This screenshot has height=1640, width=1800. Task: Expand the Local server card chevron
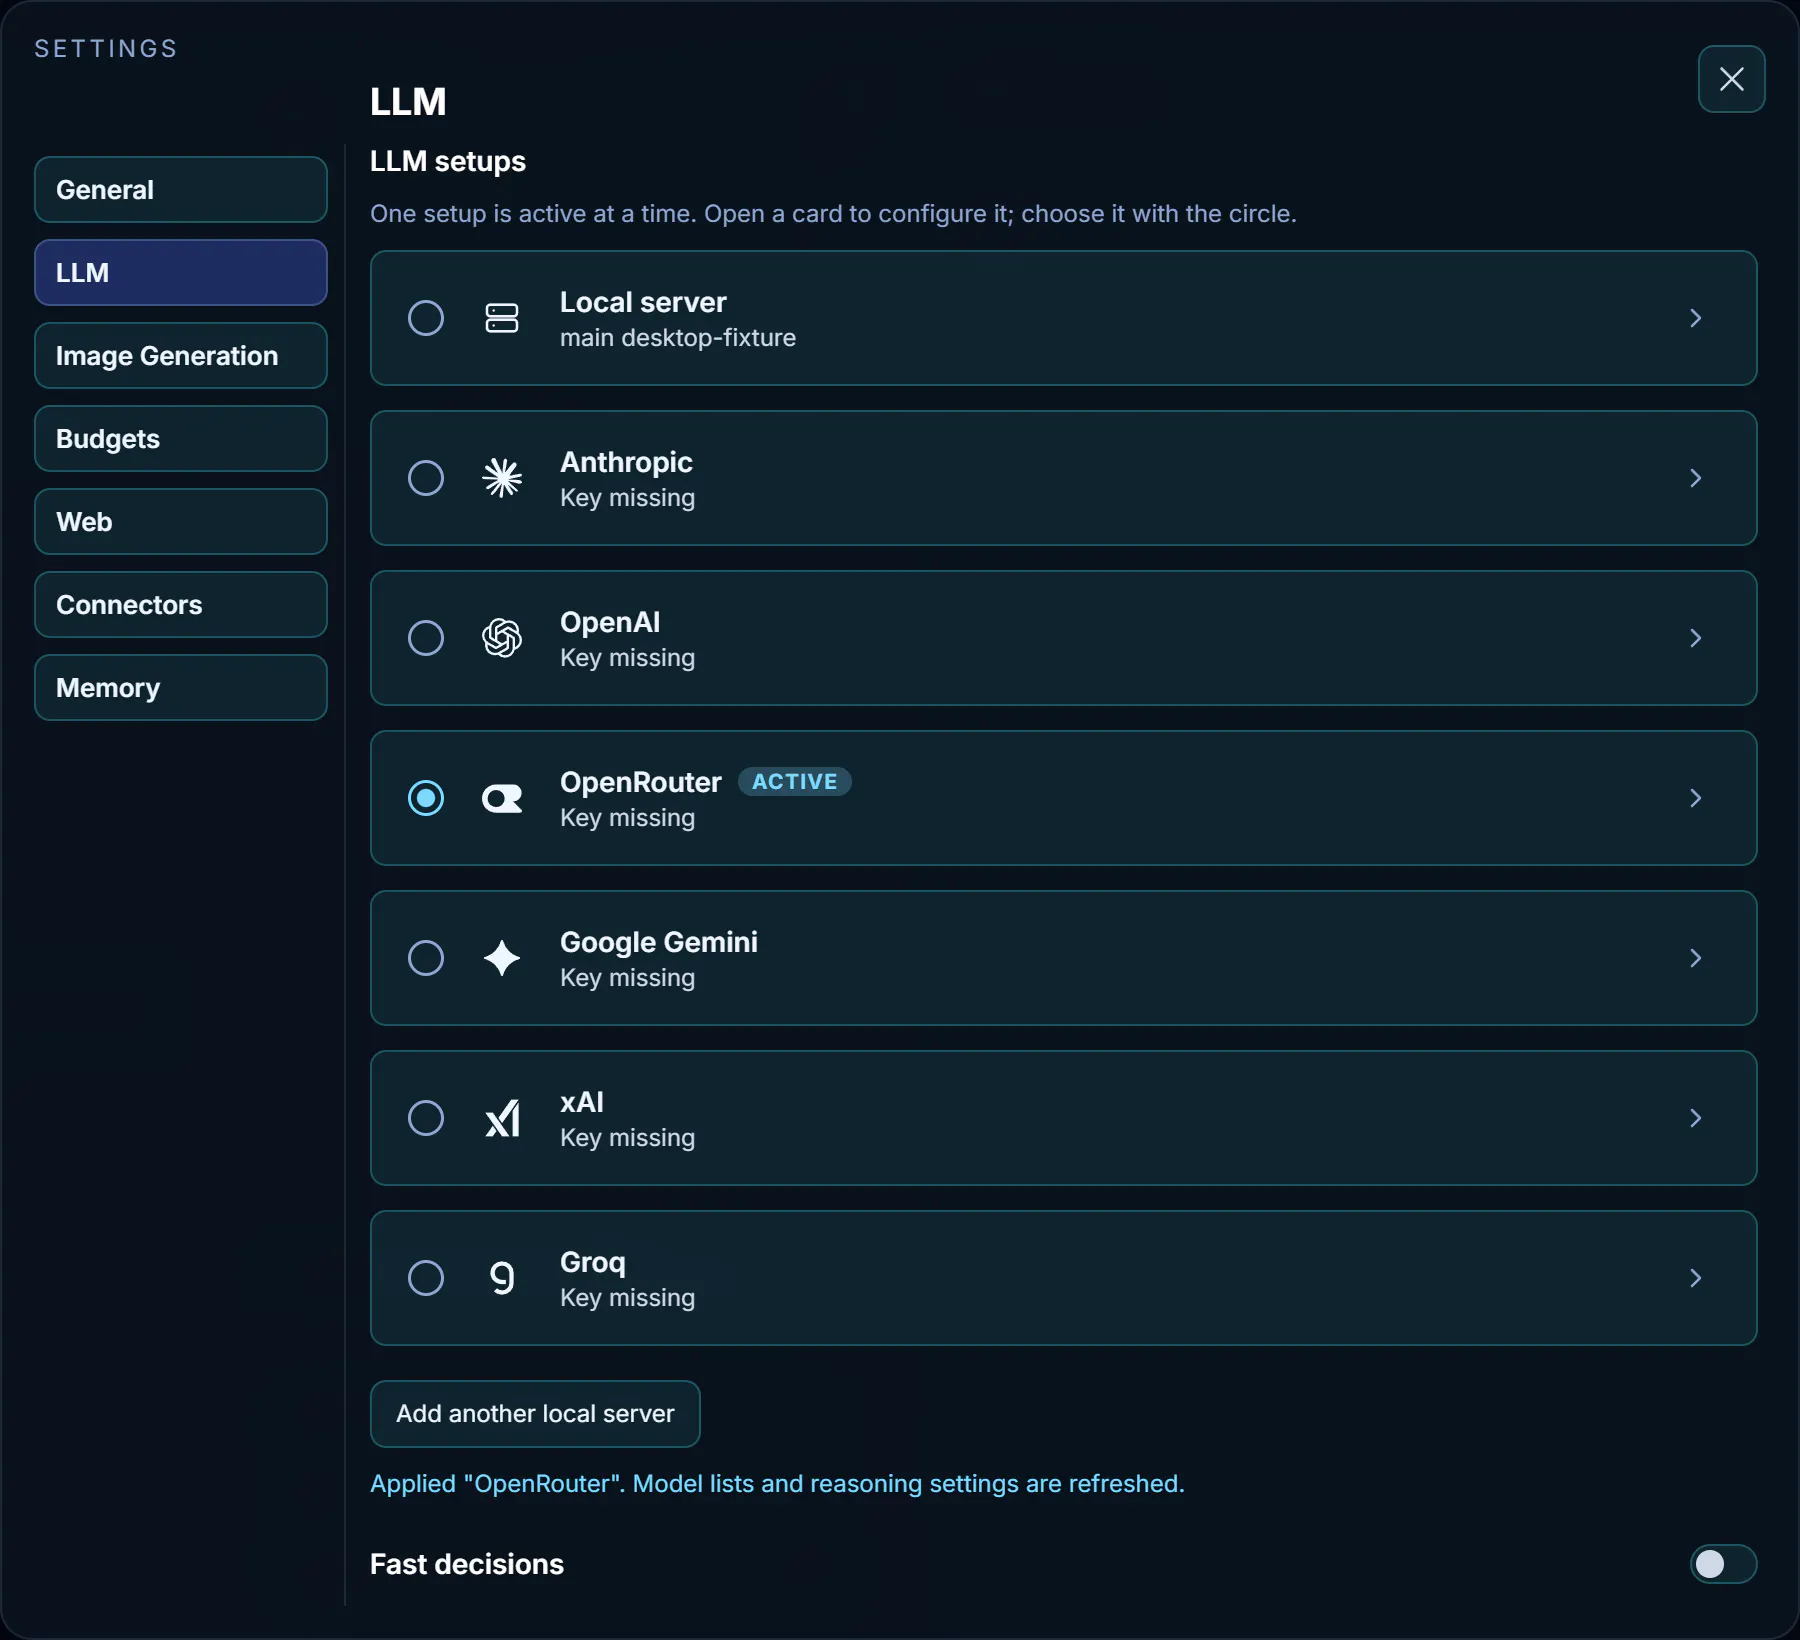click(x=1696, y=318)
